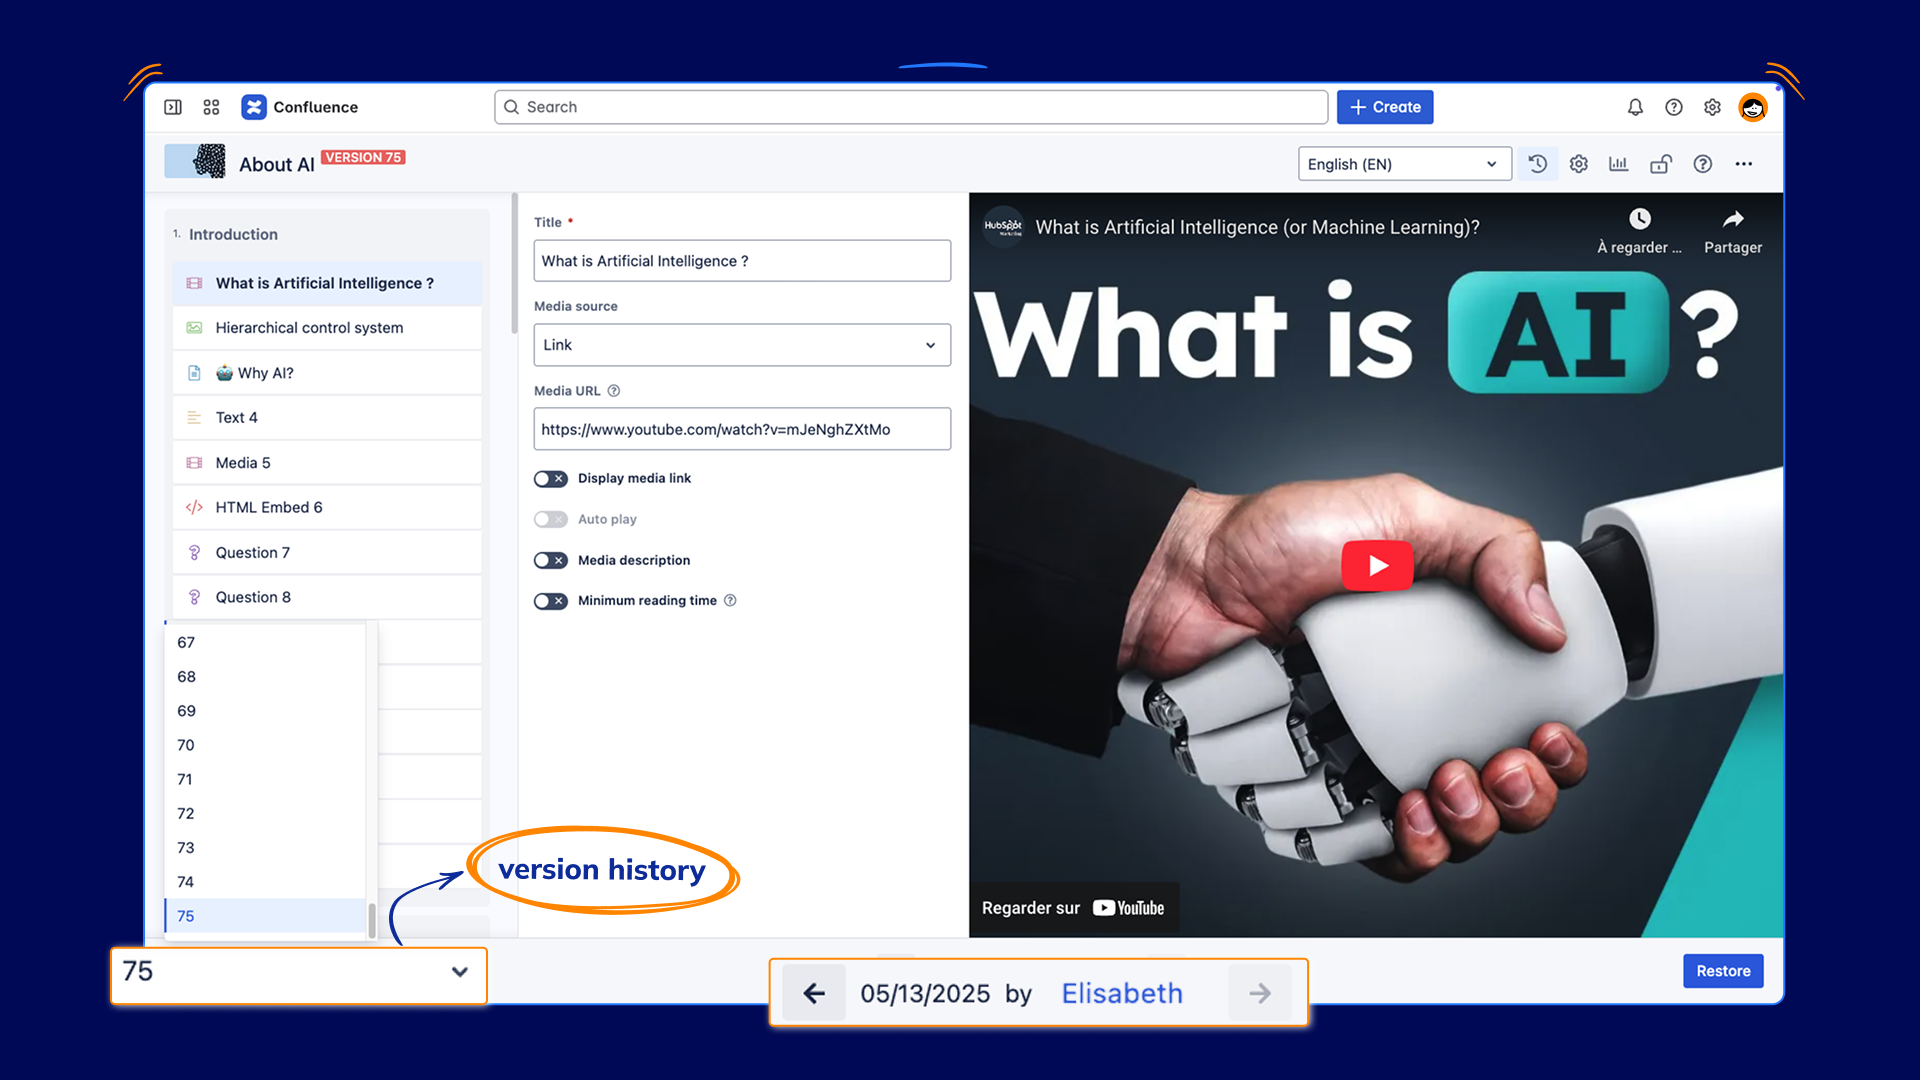
Task: Open the Media source Link dropdown
Action: pyautogui.click(x=741, y=345)
